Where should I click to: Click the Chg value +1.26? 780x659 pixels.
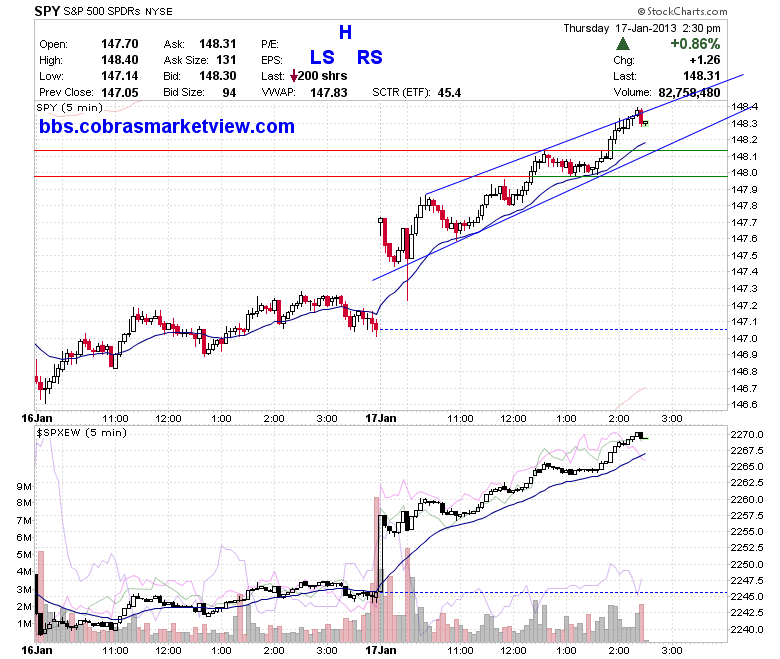tap(705, 60)
